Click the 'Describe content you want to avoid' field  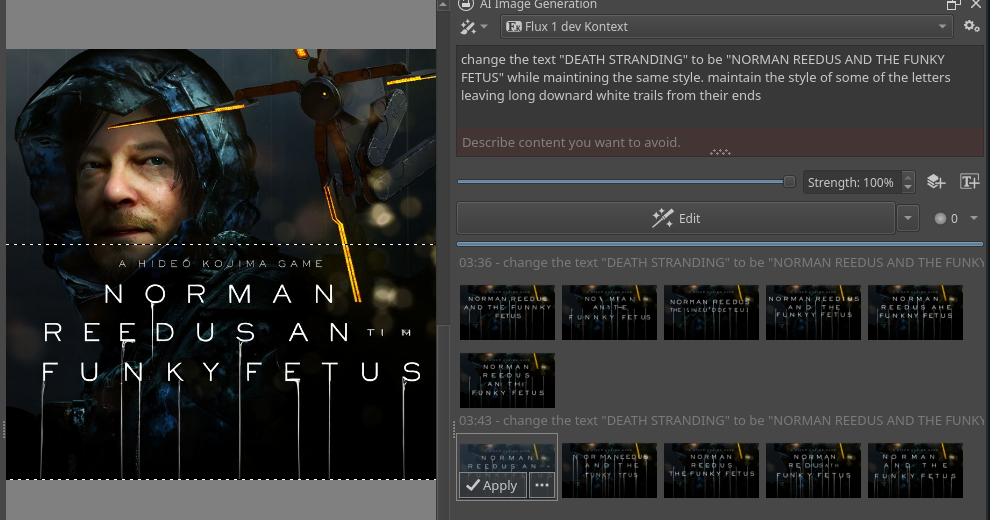point(720,143)
